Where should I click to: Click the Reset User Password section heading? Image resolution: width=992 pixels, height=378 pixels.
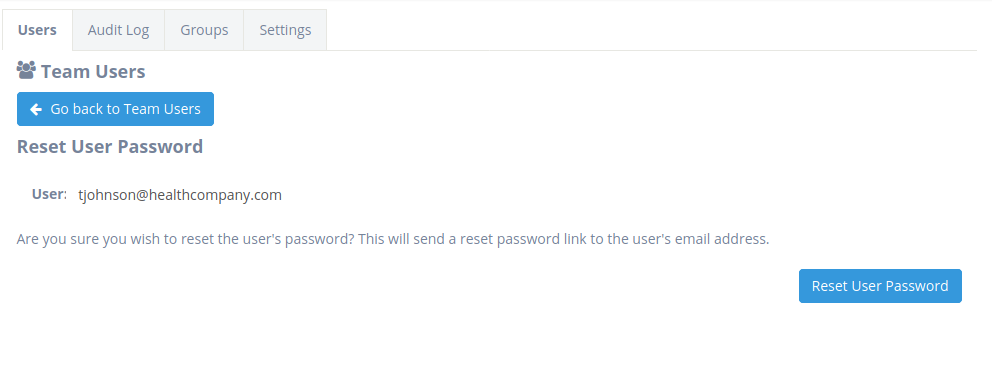point(110,146)
